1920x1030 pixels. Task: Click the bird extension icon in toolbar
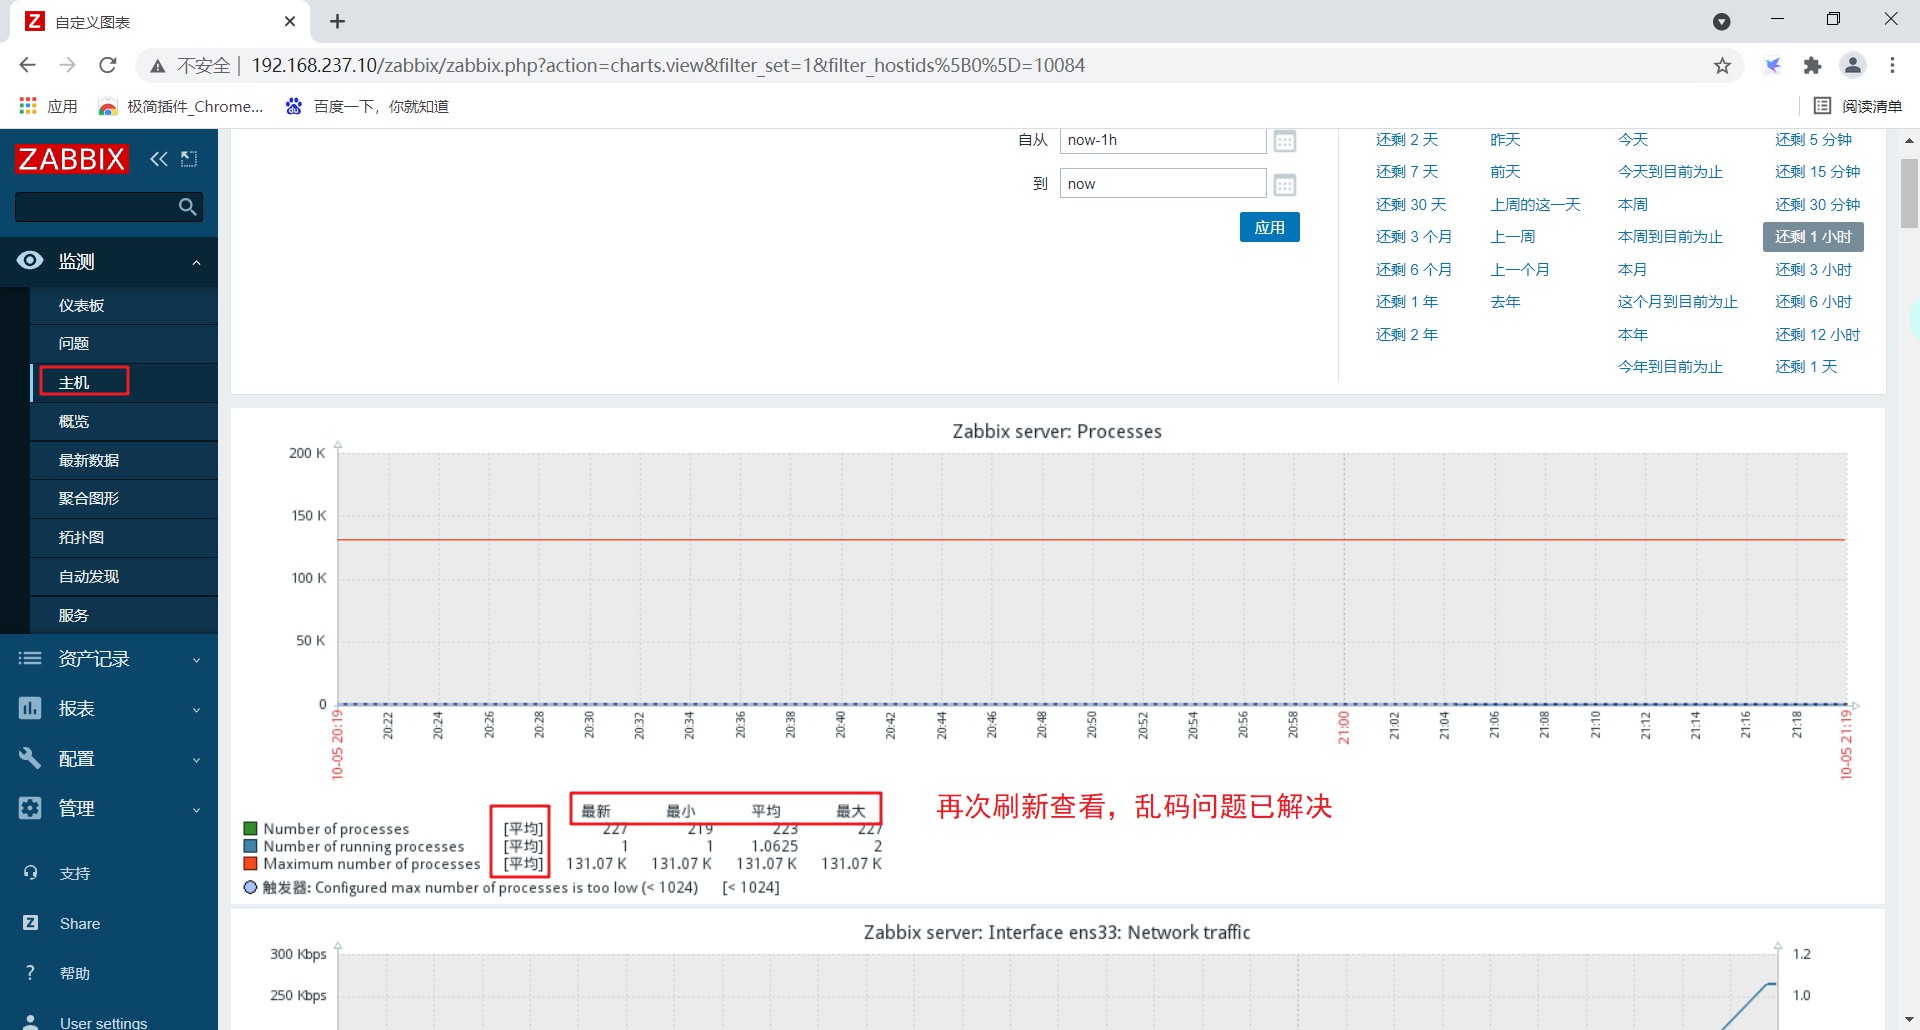pyautogui.click(x=1772, y=66)
